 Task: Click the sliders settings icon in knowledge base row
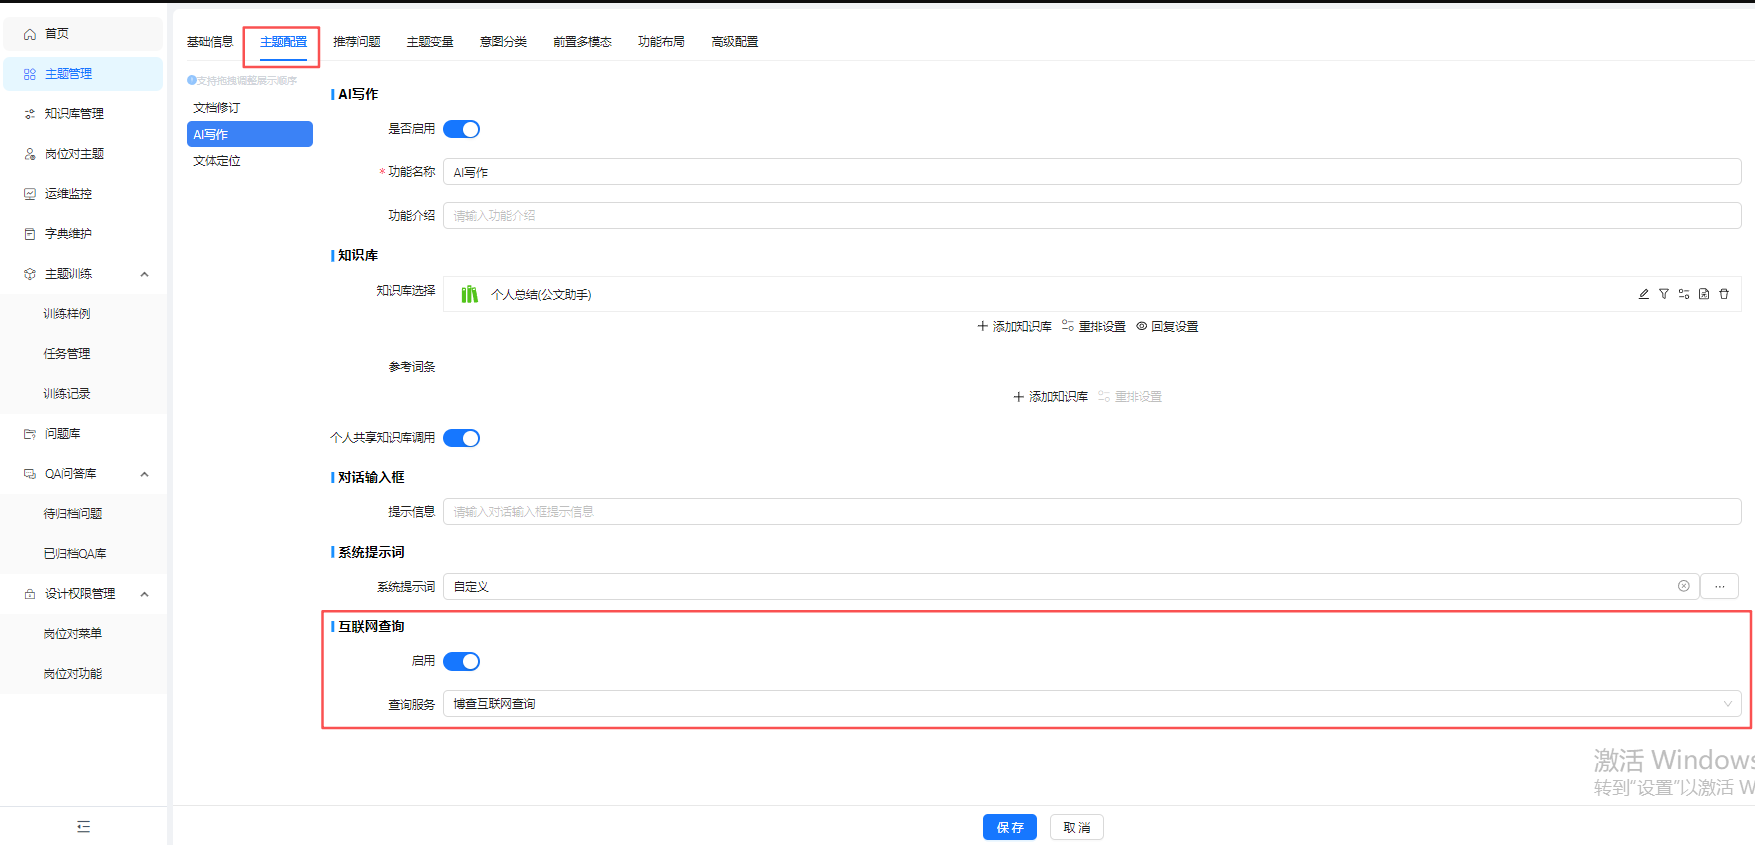click(x=1684, y=294)
